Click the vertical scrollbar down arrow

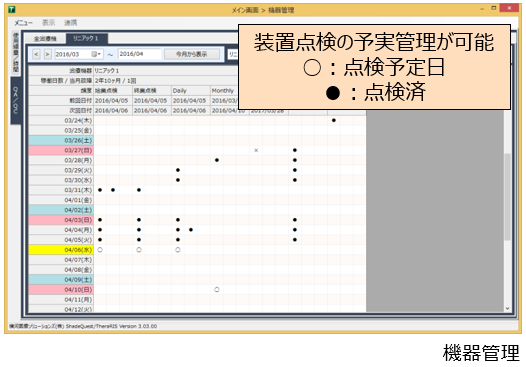point(507,308)
